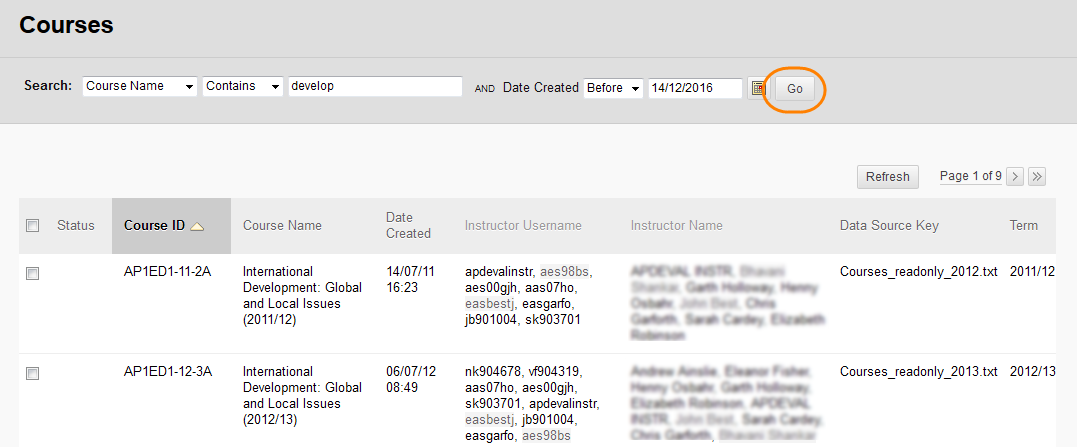
Task: Open the date picker calendar icon
Action: pyautogui.click(x=758, y=88)
